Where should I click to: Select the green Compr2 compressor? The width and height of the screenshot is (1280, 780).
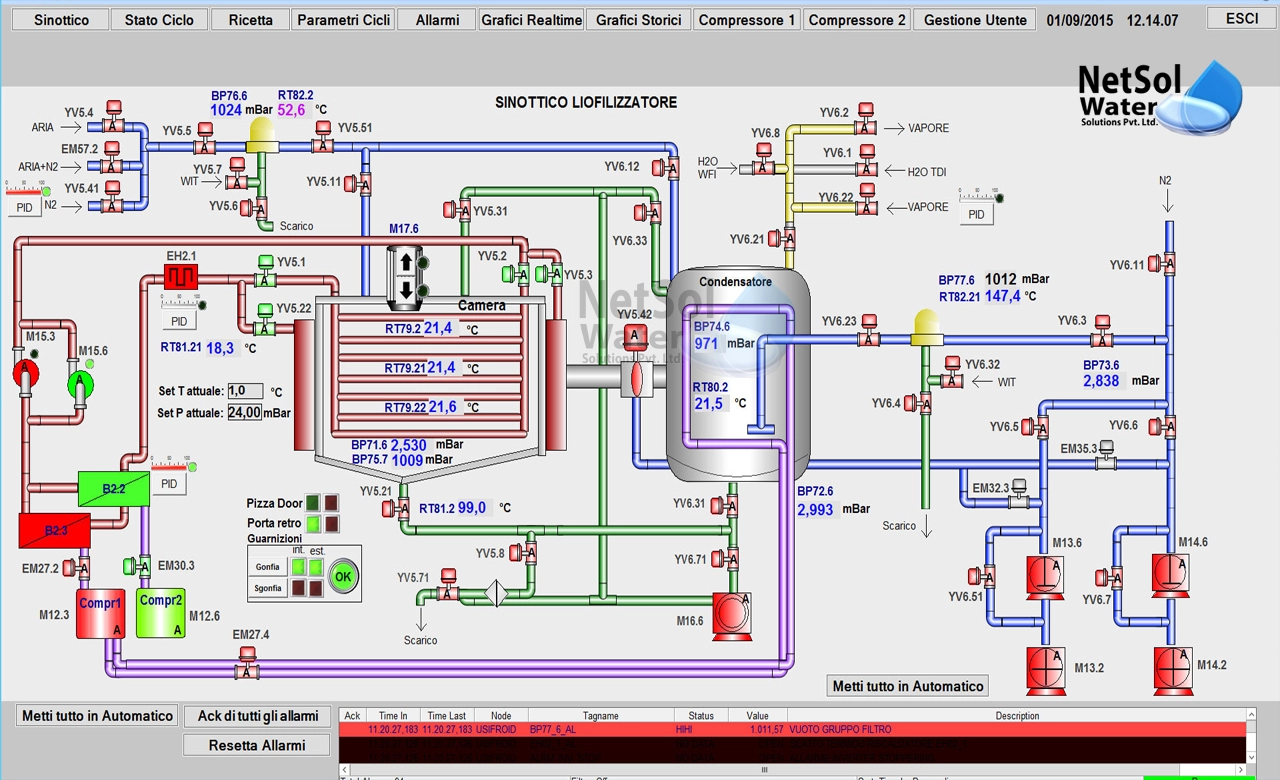(161, 612)
